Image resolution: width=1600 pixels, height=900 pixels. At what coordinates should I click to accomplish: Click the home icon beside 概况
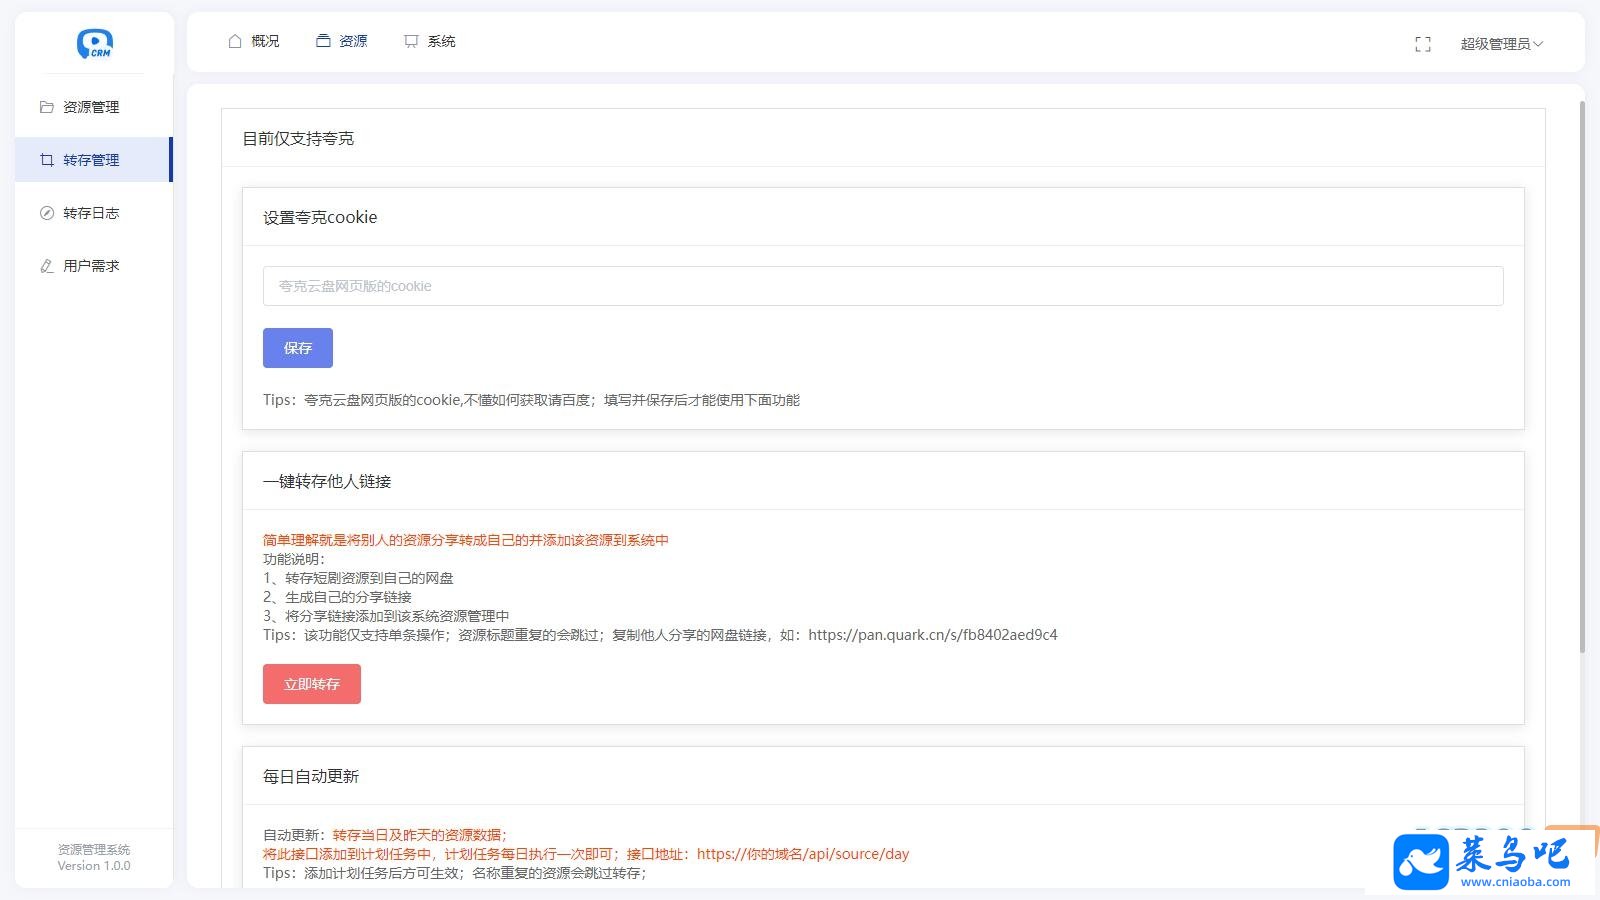point(235,41)
